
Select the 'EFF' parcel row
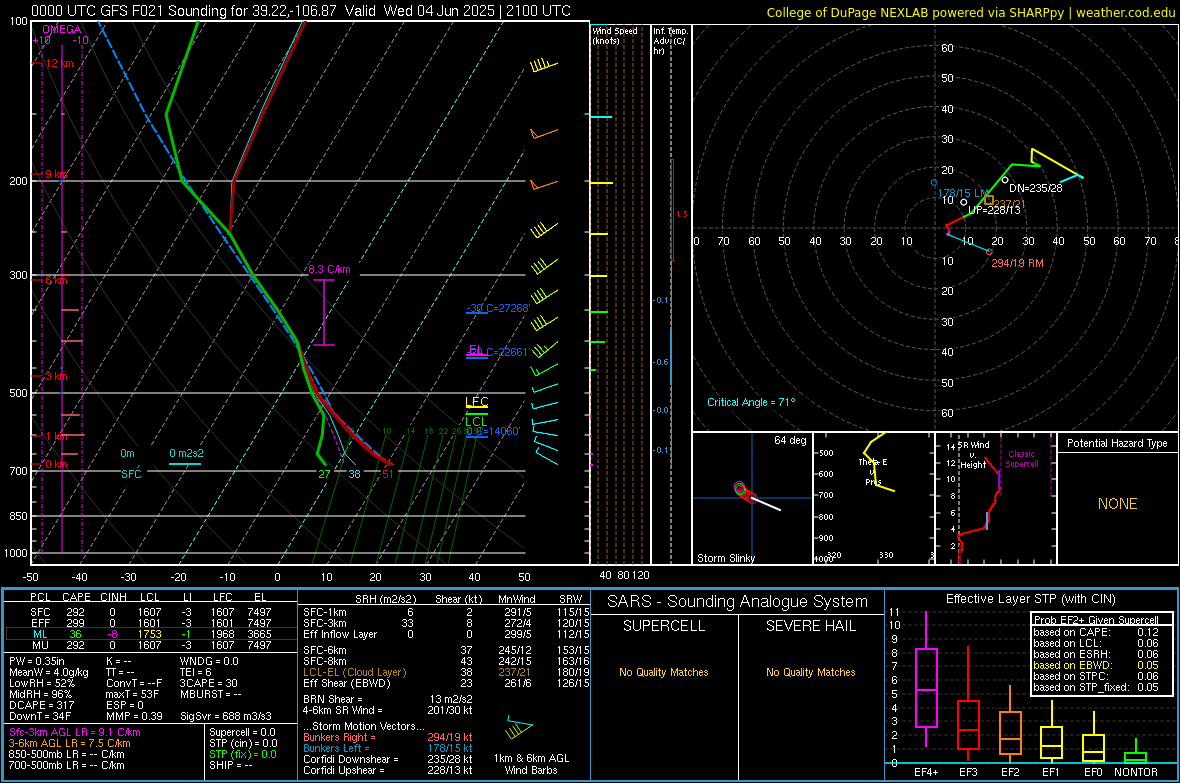tap(151, 623)
